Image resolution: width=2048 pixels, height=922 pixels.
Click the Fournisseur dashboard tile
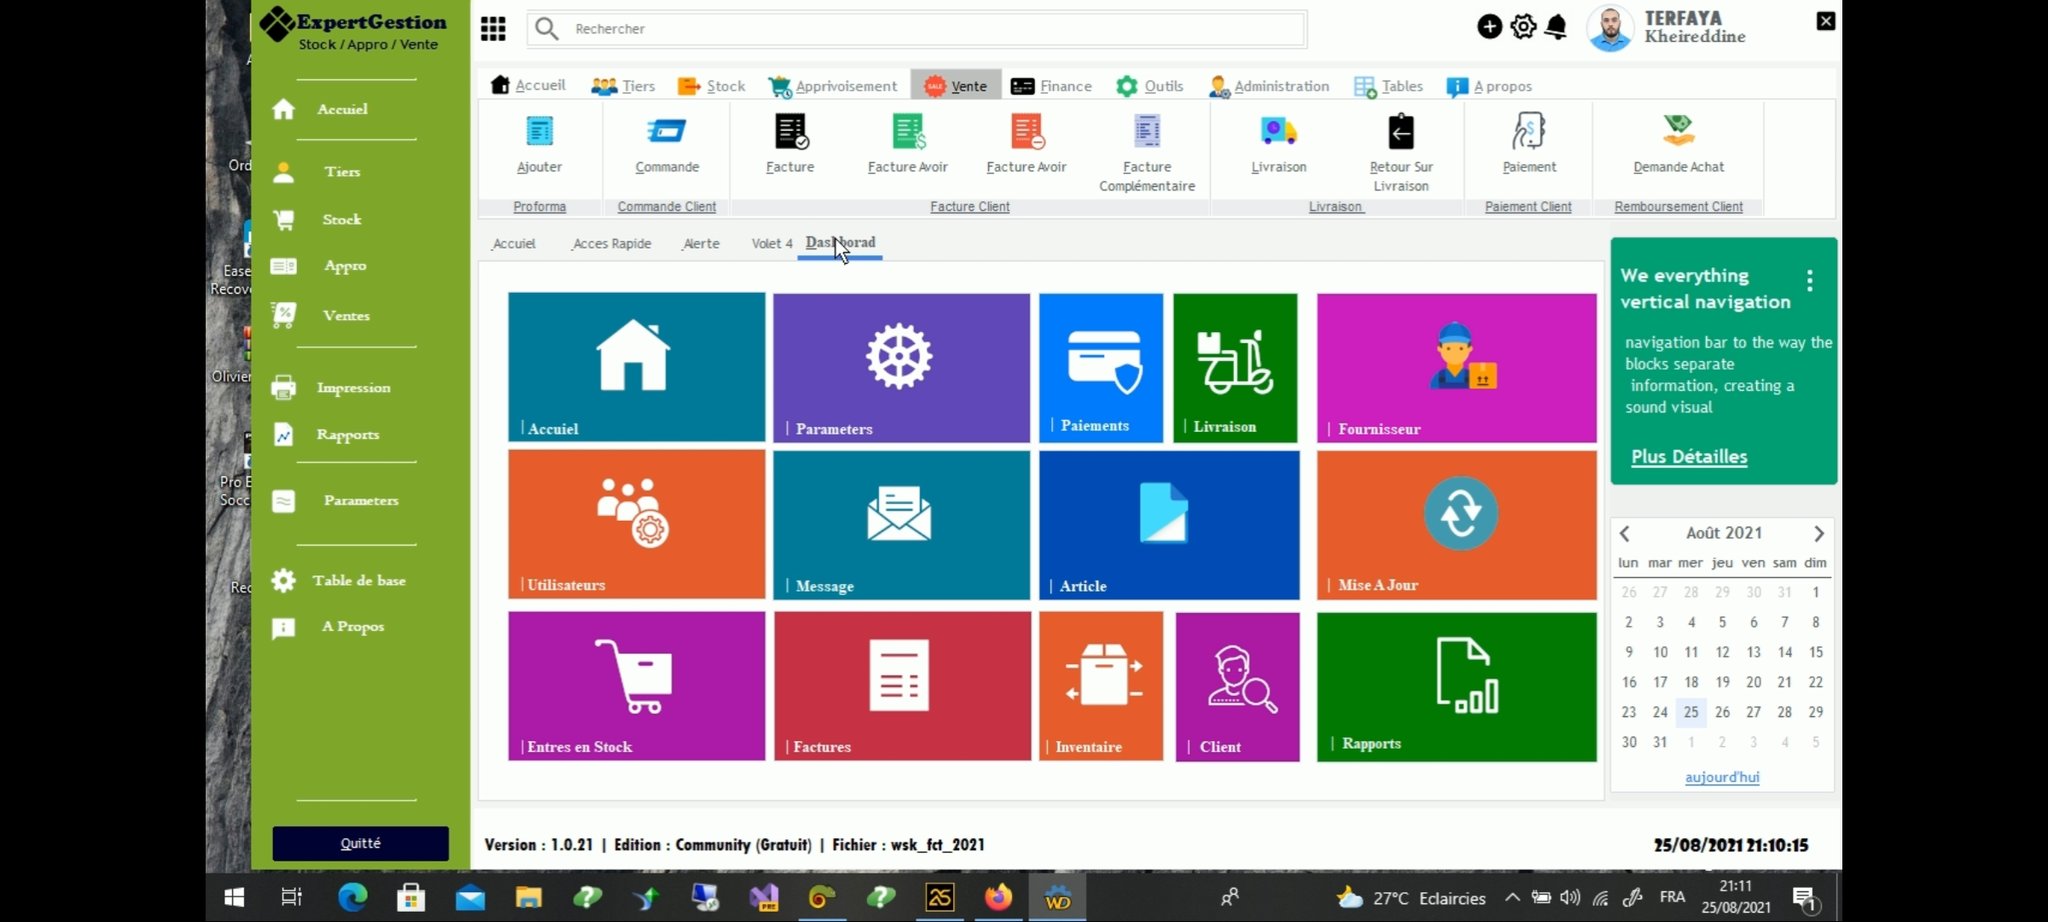coord(1456,367)
